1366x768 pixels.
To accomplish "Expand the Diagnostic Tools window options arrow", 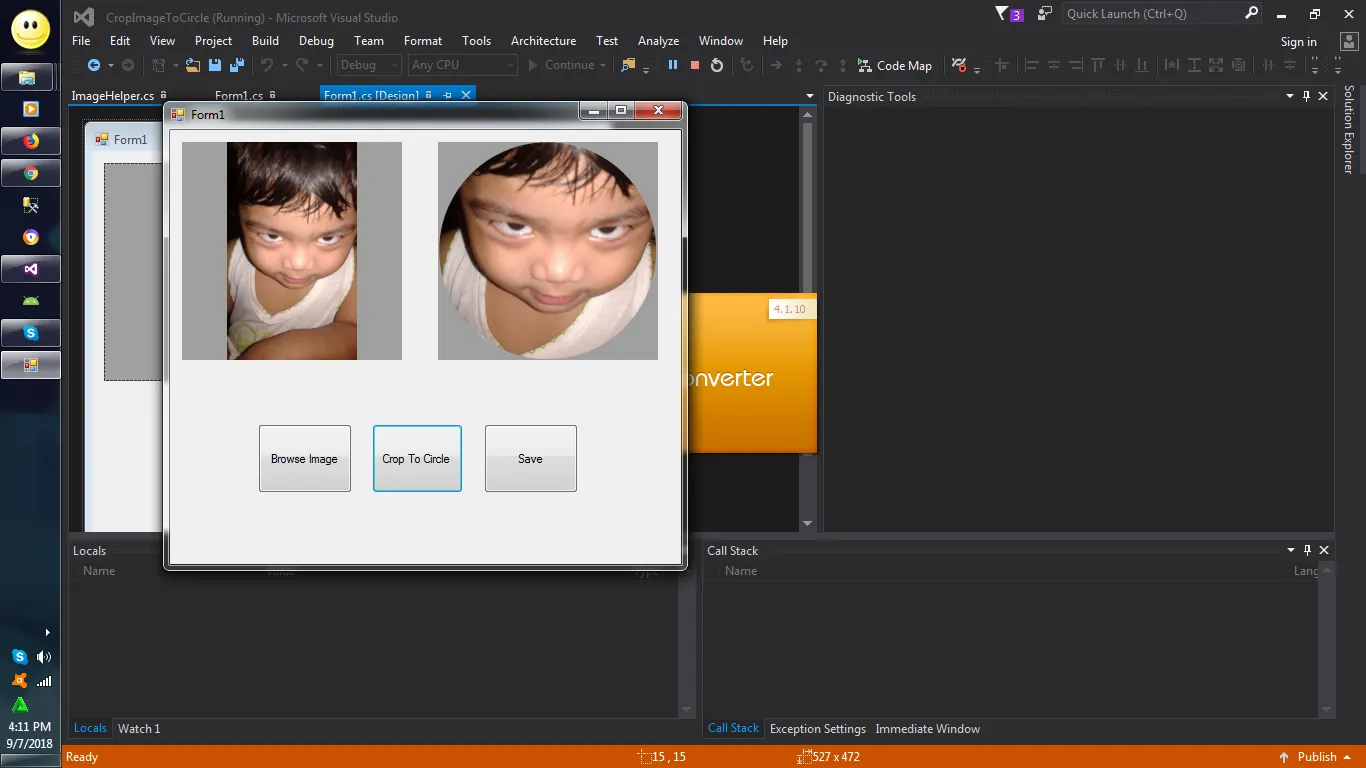I will pos(1289,97).
